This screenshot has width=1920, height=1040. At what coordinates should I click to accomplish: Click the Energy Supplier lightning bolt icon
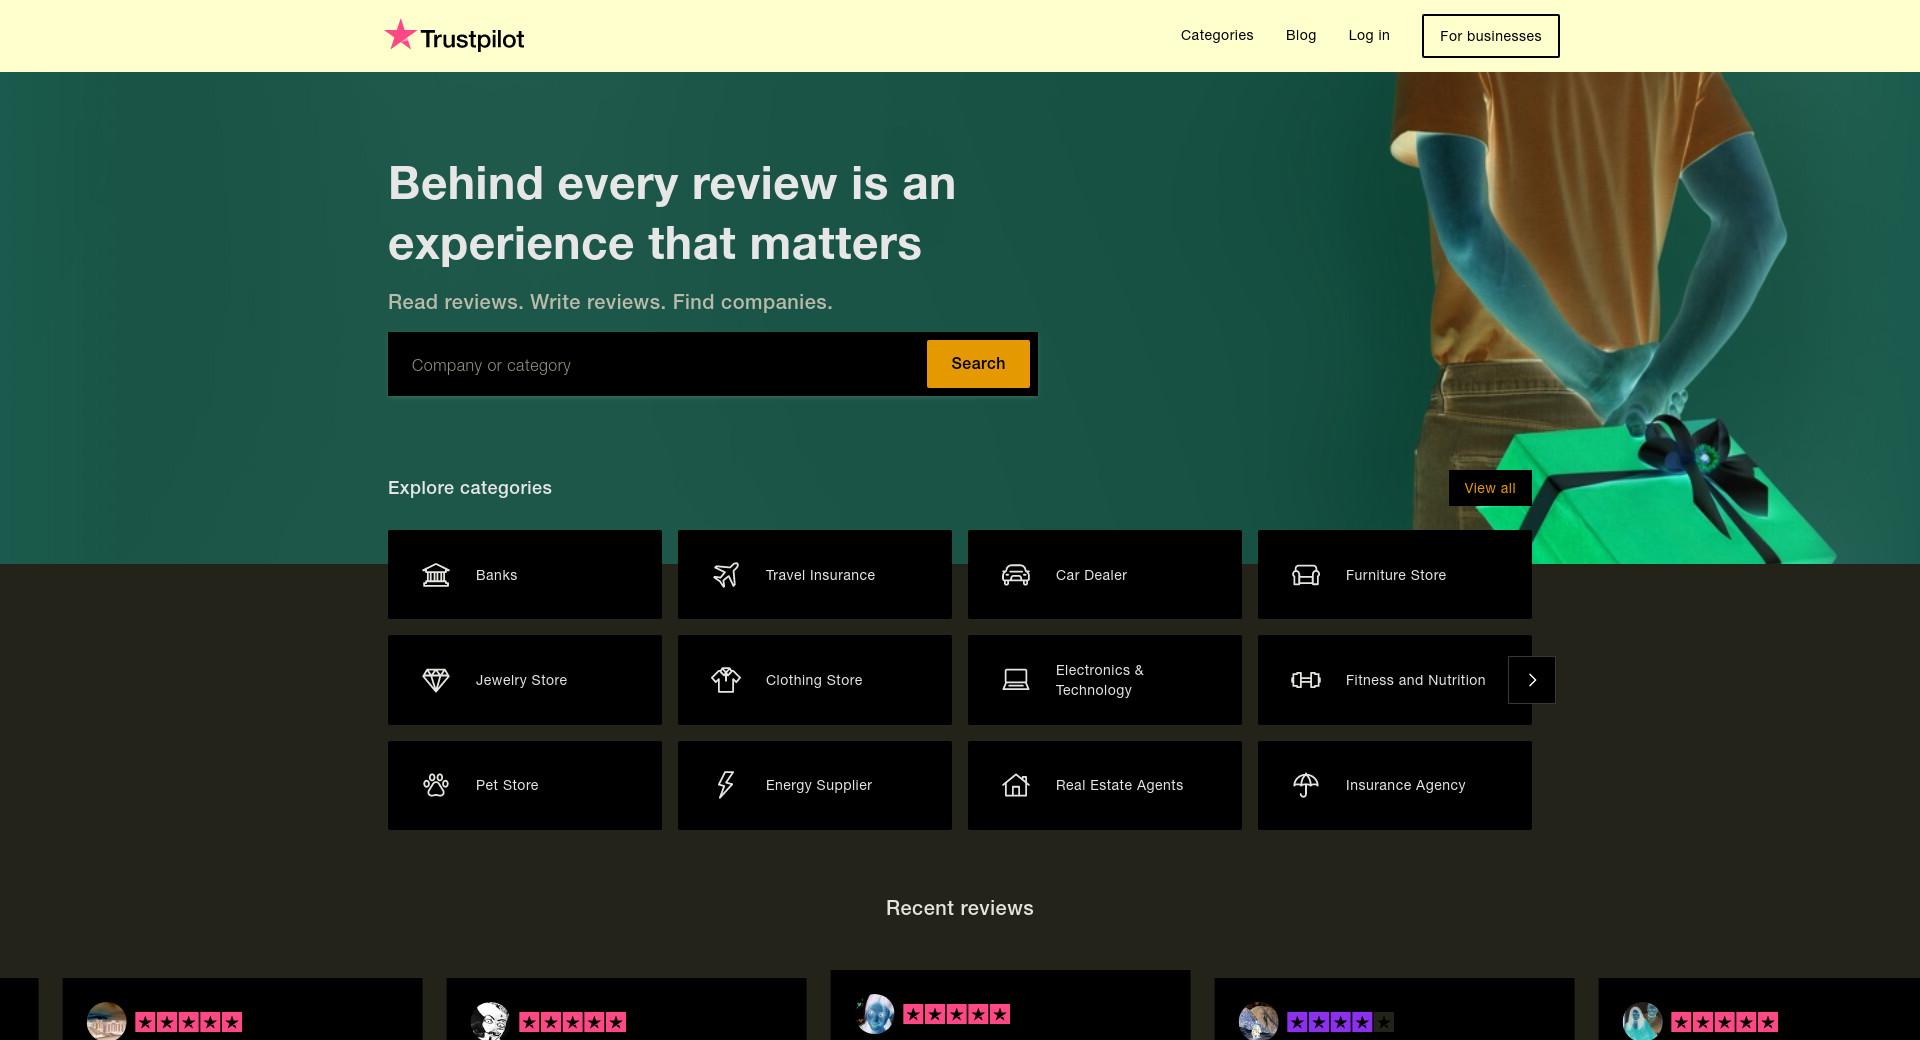point(726,785)
